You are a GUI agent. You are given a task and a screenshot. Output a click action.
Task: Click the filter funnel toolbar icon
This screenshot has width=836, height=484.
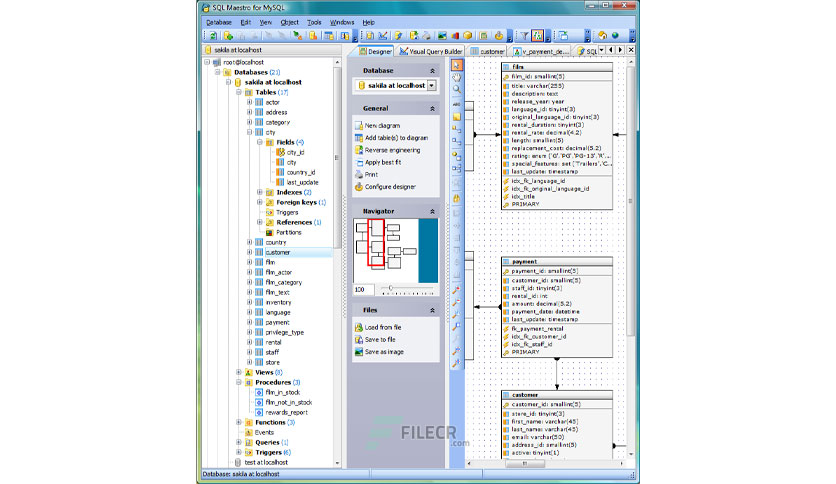(x=525, y=36)
